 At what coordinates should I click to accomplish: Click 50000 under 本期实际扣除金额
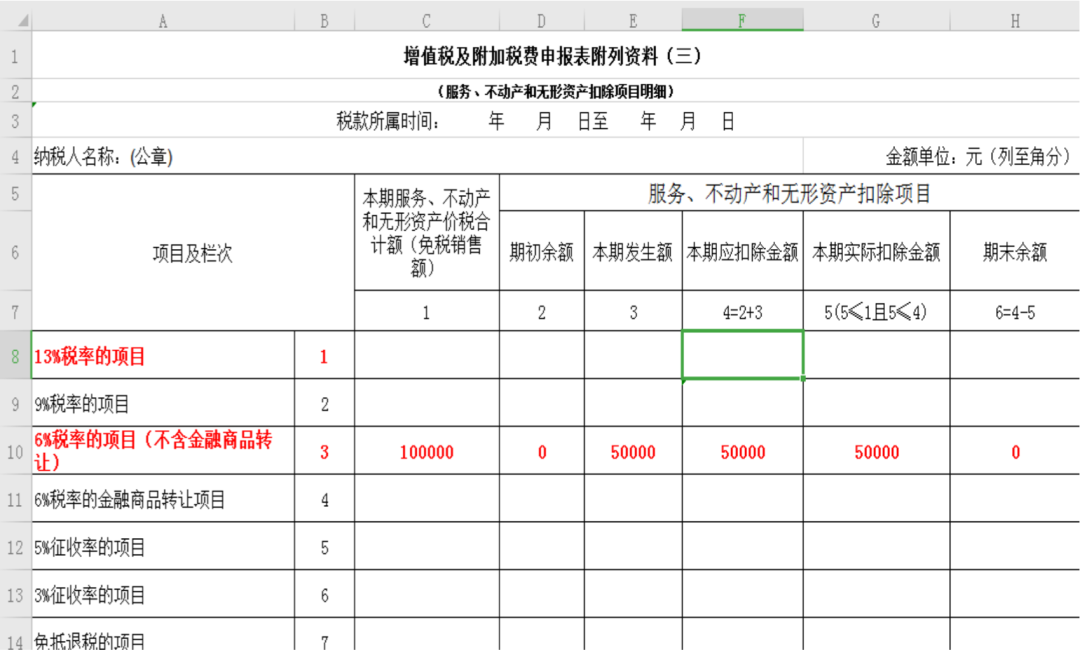pyautogui.click(x=876, y=452)
